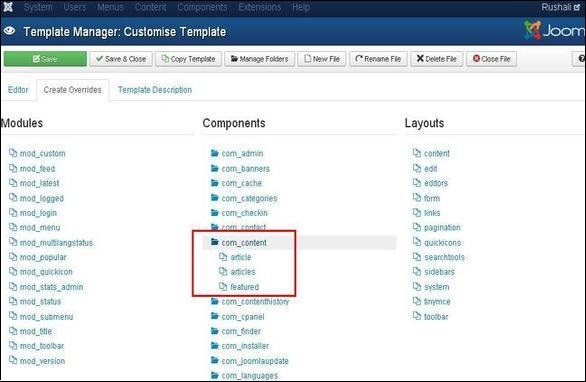Open Manage Folders
Screen dimensions: 586x382
click(x=259, y=59)
